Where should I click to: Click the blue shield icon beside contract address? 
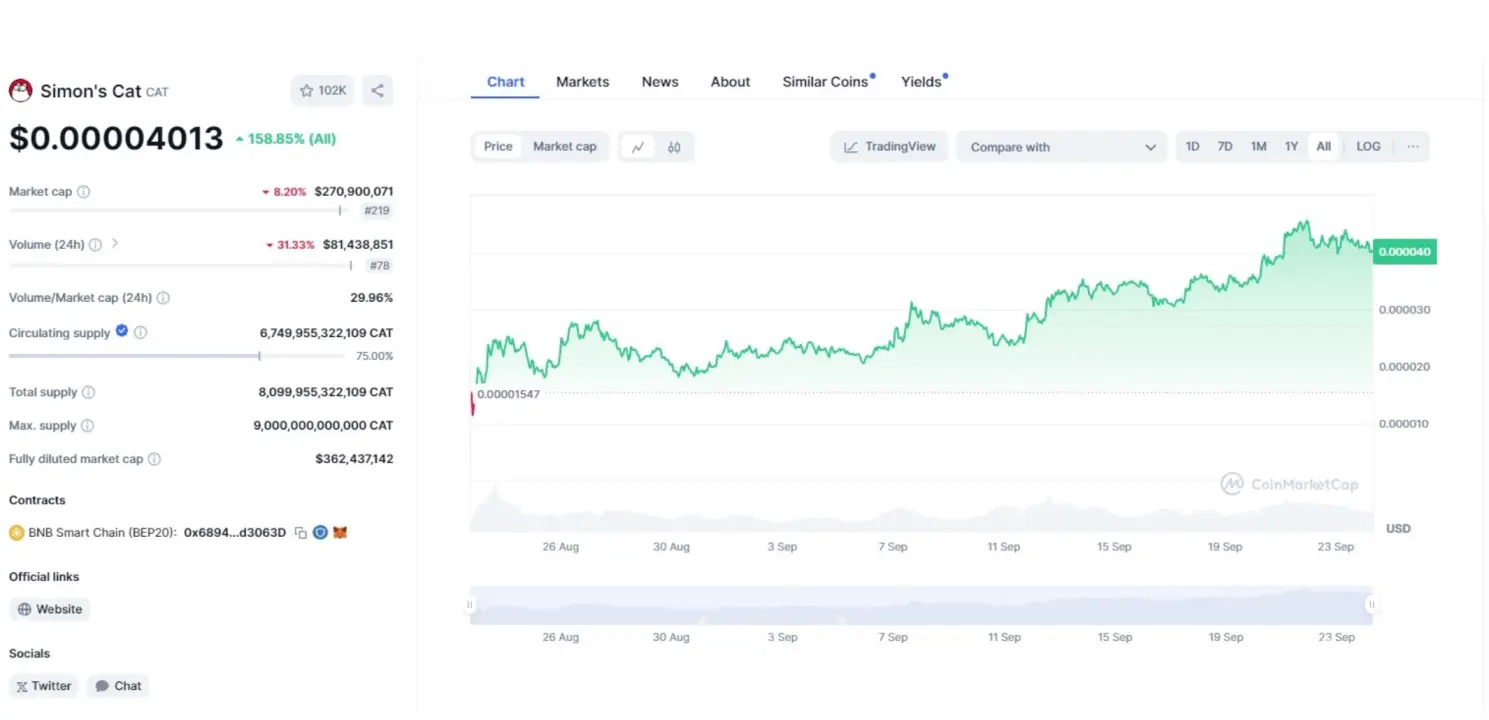click(320, 533)
